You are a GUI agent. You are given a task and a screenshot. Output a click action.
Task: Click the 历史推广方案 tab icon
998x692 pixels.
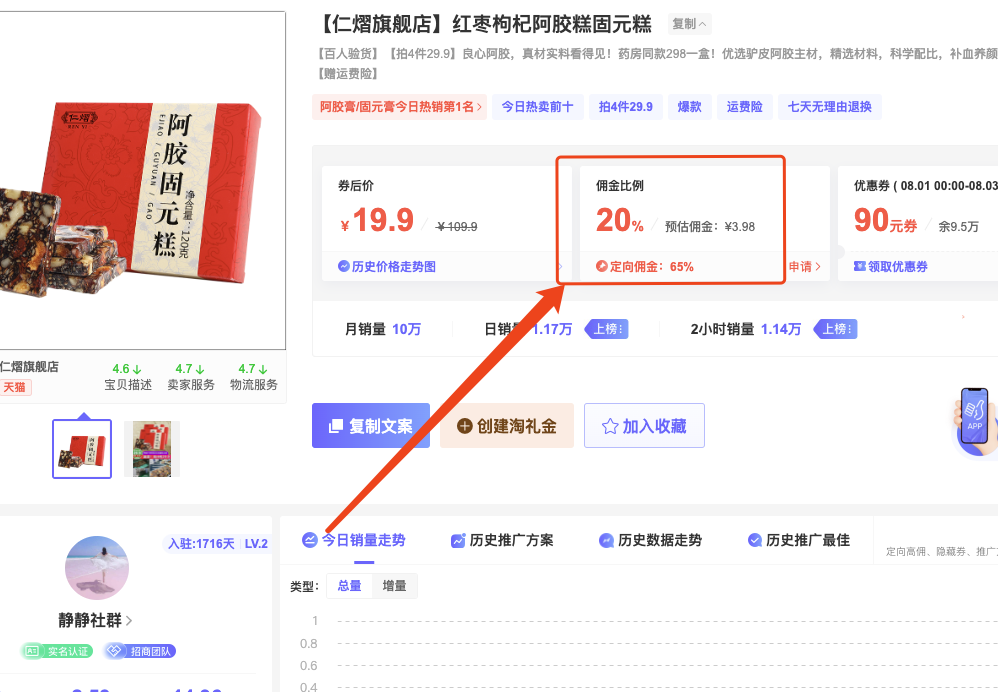point(458,540)
